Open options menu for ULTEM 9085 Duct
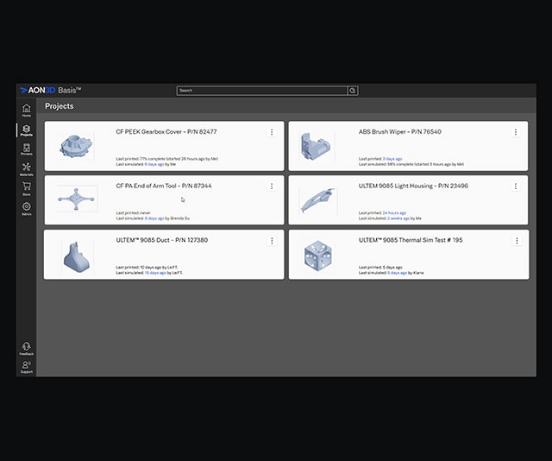The width and height of the screenshot is (552, 461). (272, 241)
